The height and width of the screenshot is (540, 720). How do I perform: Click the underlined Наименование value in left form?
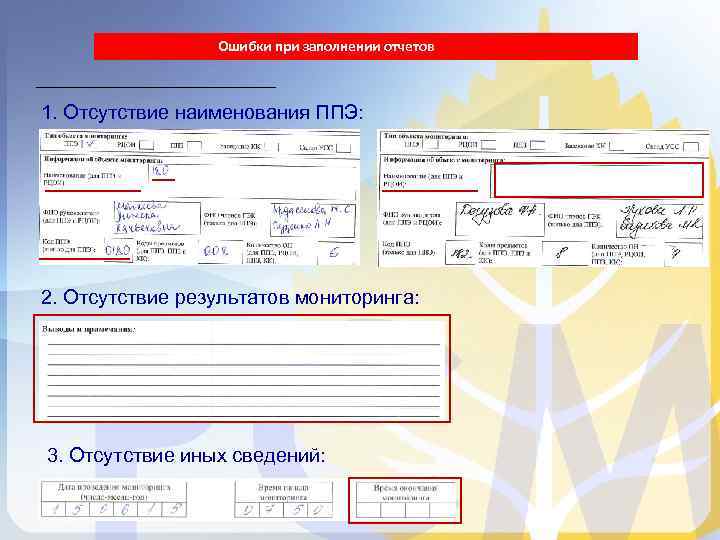[162, 172]
